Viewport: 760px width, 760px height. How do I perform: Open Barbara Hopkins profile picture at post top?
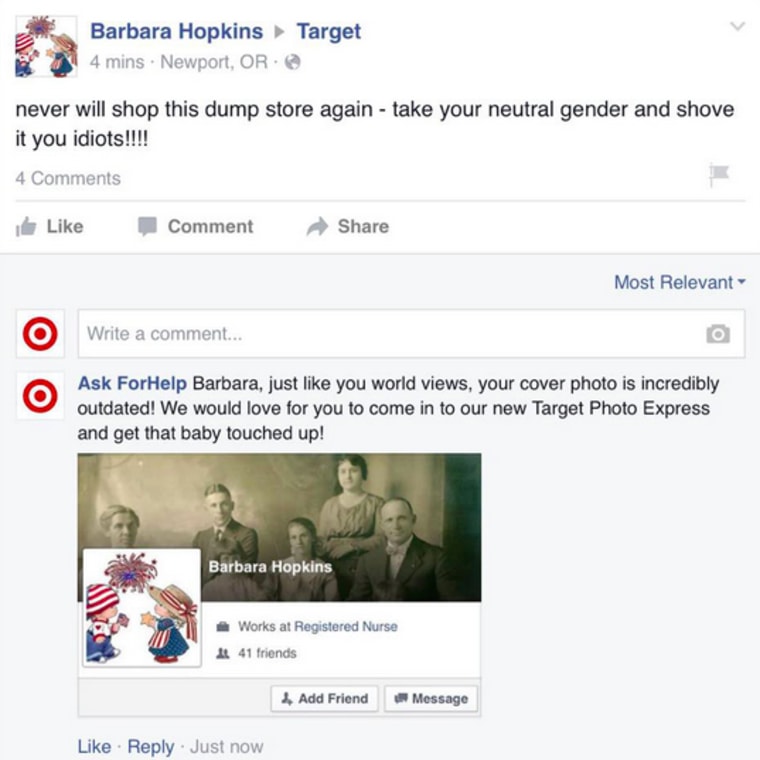[46, 47]
